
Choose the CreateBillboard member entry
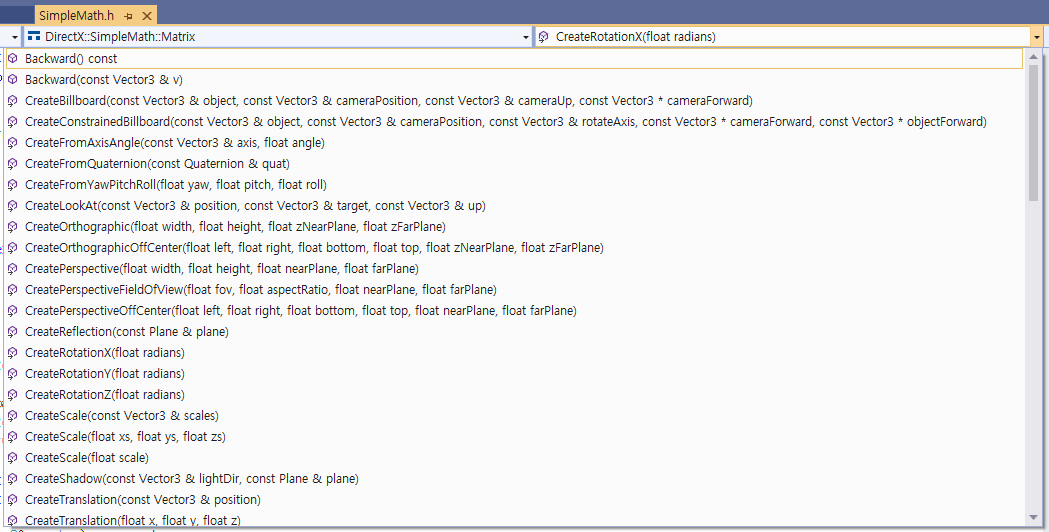pyautogui.click(x=514, y=100)
